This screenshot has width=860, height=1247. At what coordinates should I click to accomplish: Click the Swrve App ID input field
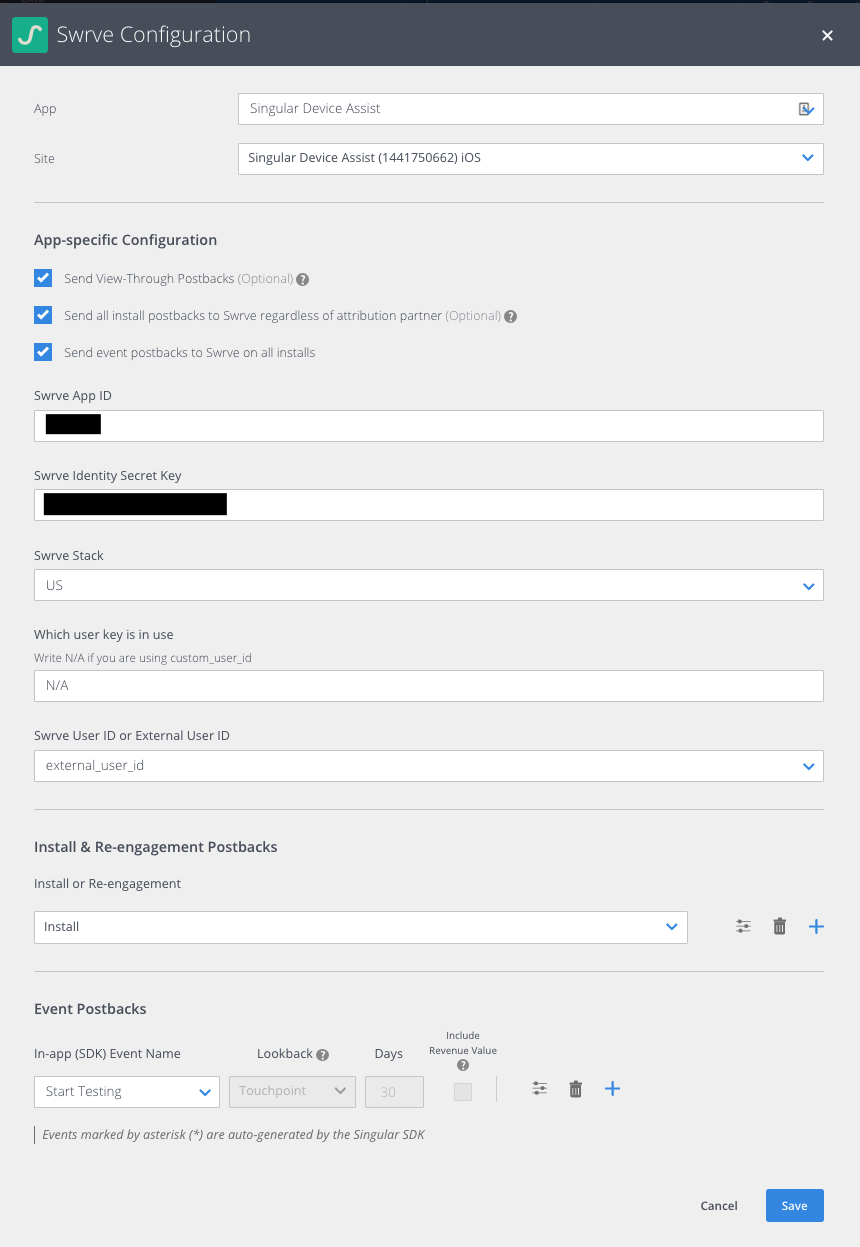pos(429,425)
